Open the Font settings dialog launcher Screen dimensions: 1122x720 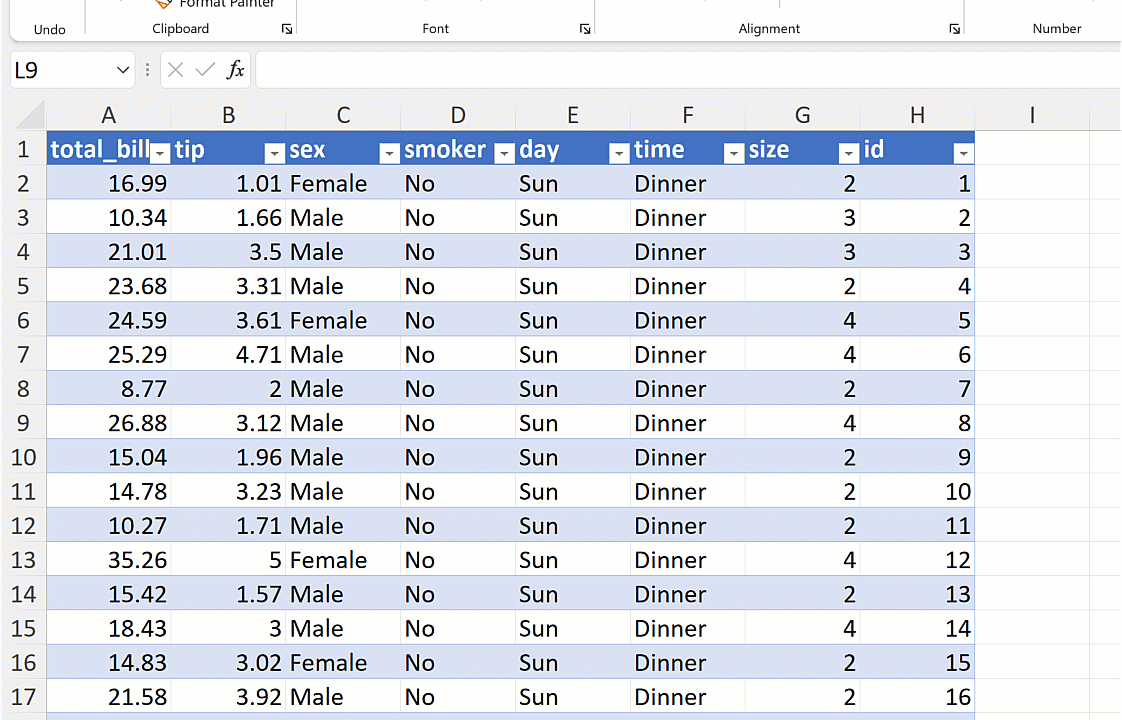click(585, 30)
